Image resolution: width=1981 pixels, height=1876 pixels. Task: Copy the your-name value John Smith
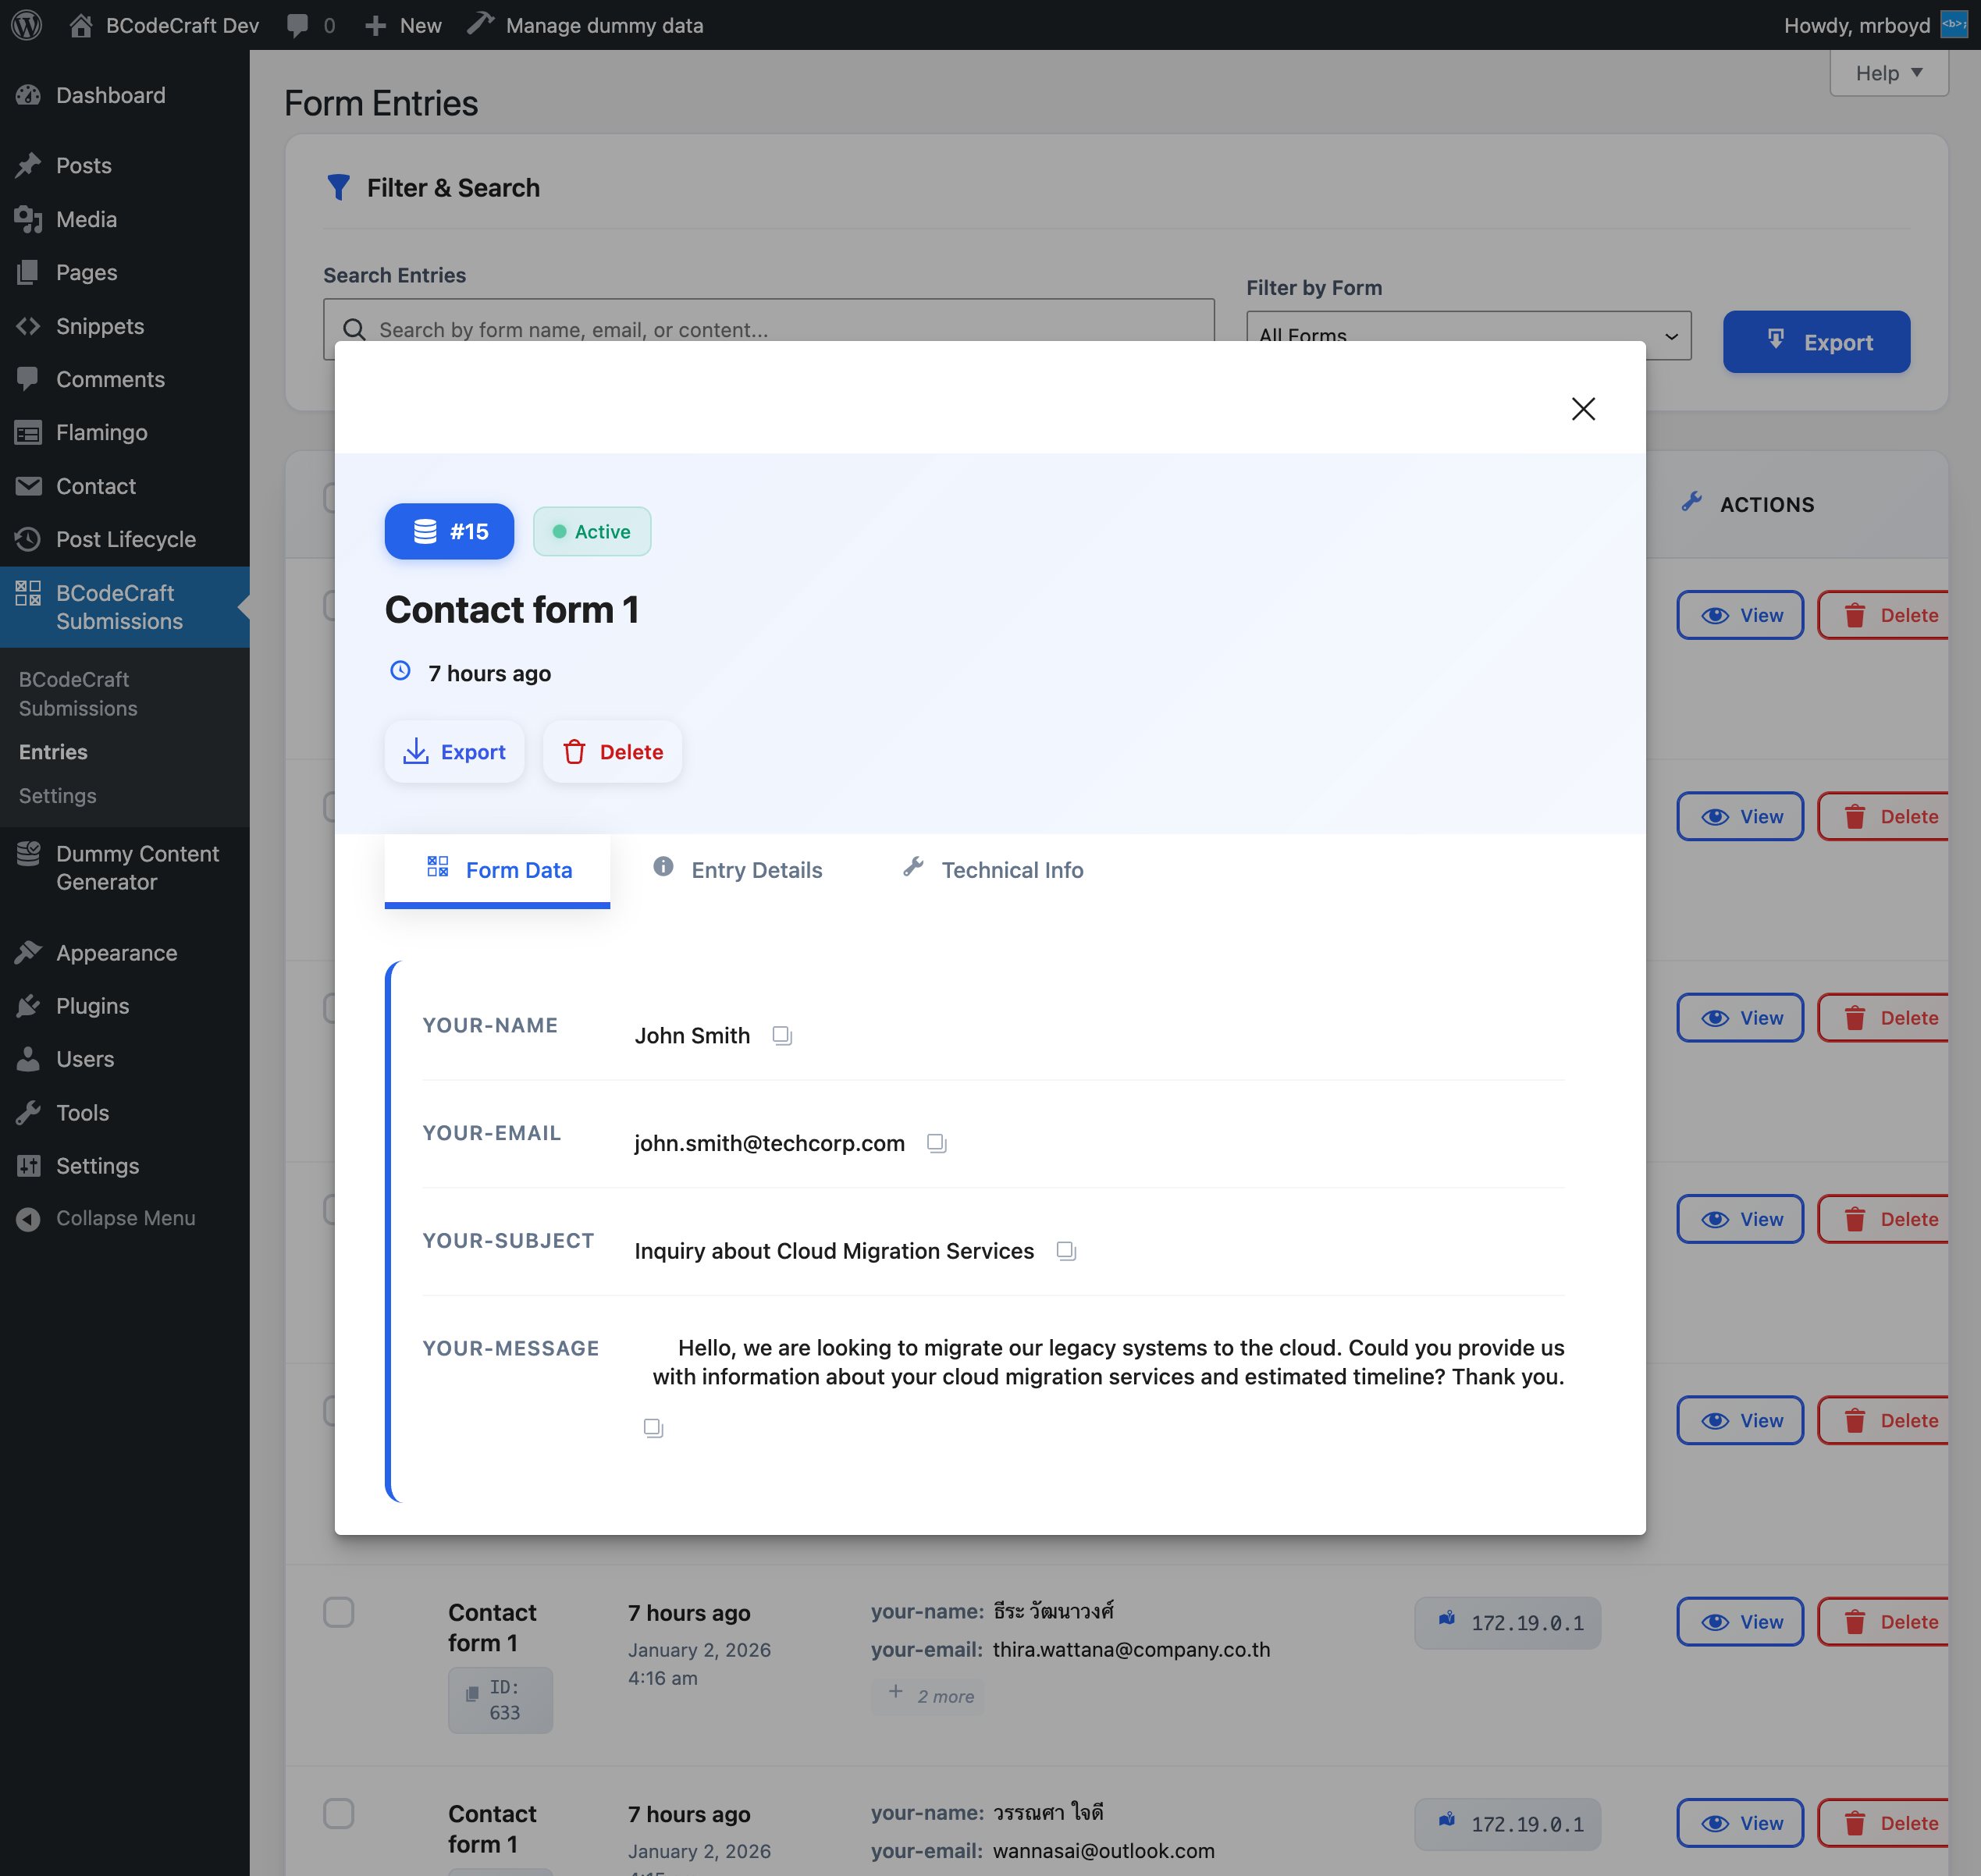[782, 1035]
